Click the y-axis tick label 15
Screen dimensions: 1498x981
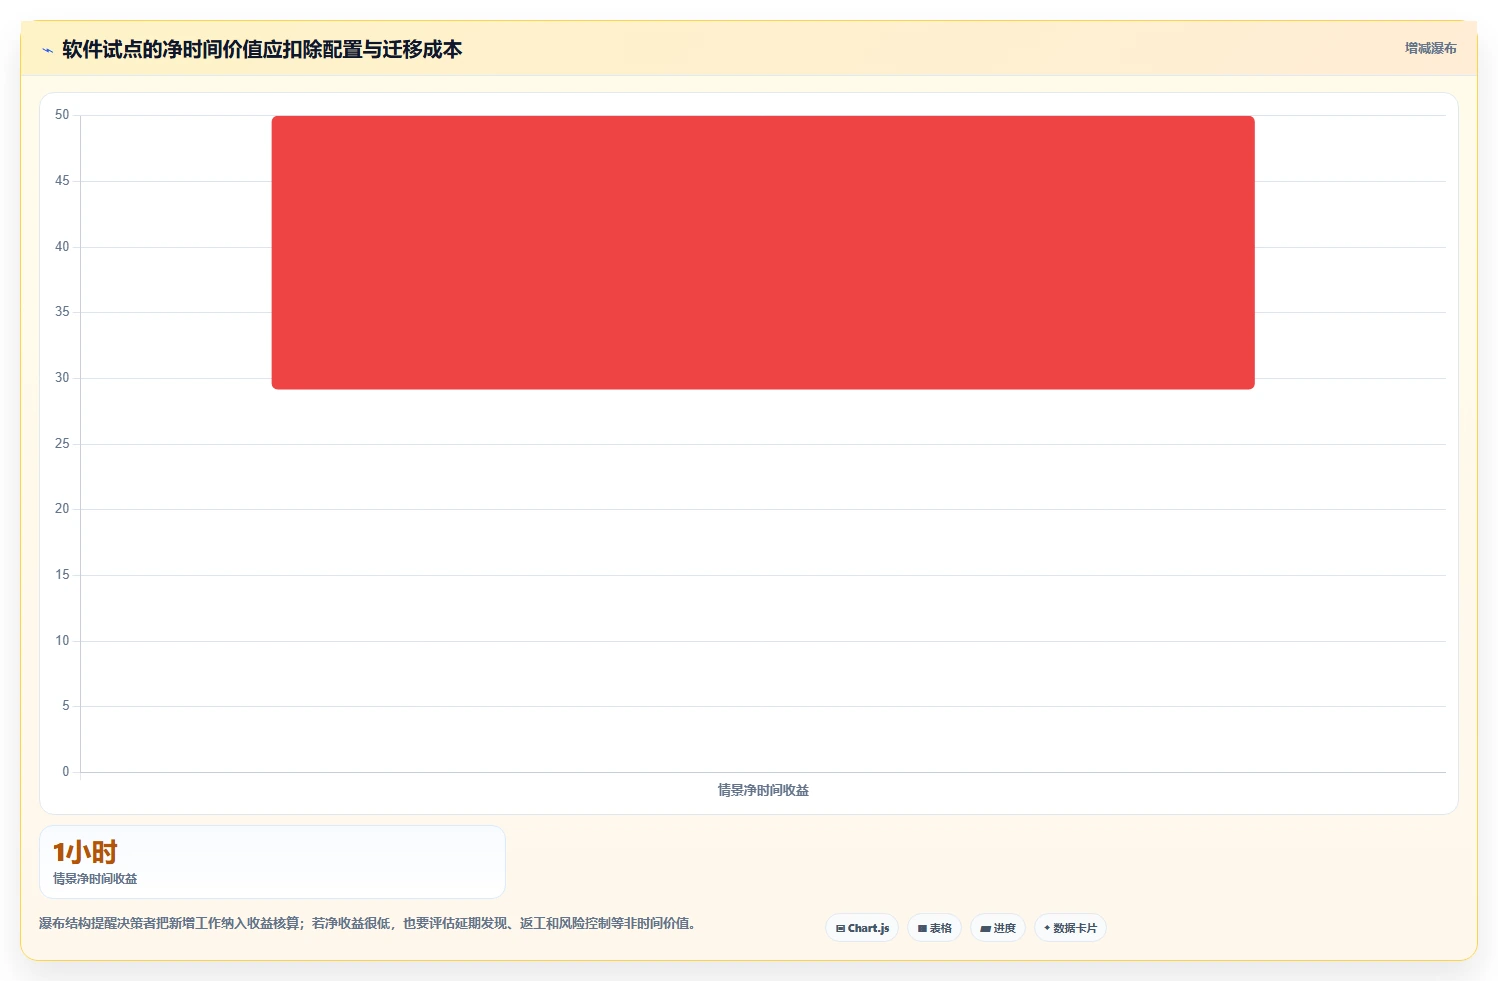pyautogui.click(x=62, y=575)
